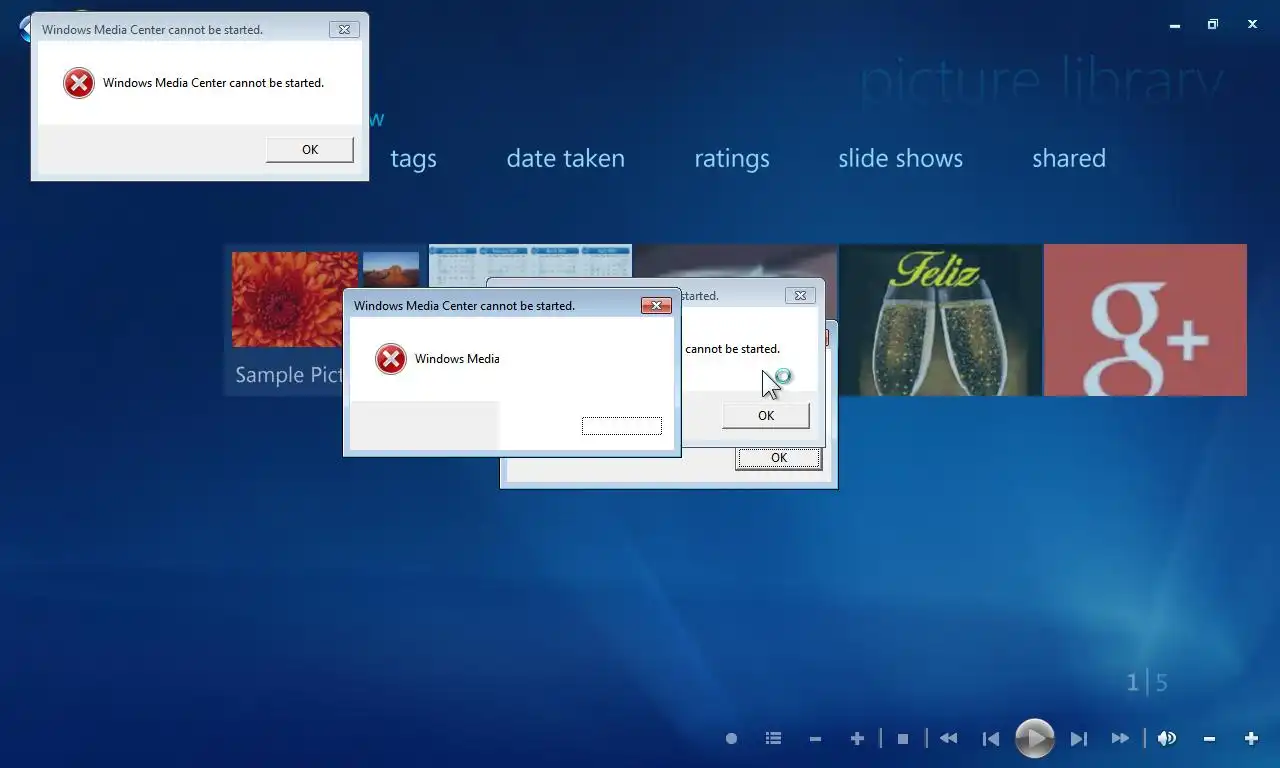Viewport: 1280px width, 768px height.
Task: Close the Media Center window
Action: [x=1252, y=24]
